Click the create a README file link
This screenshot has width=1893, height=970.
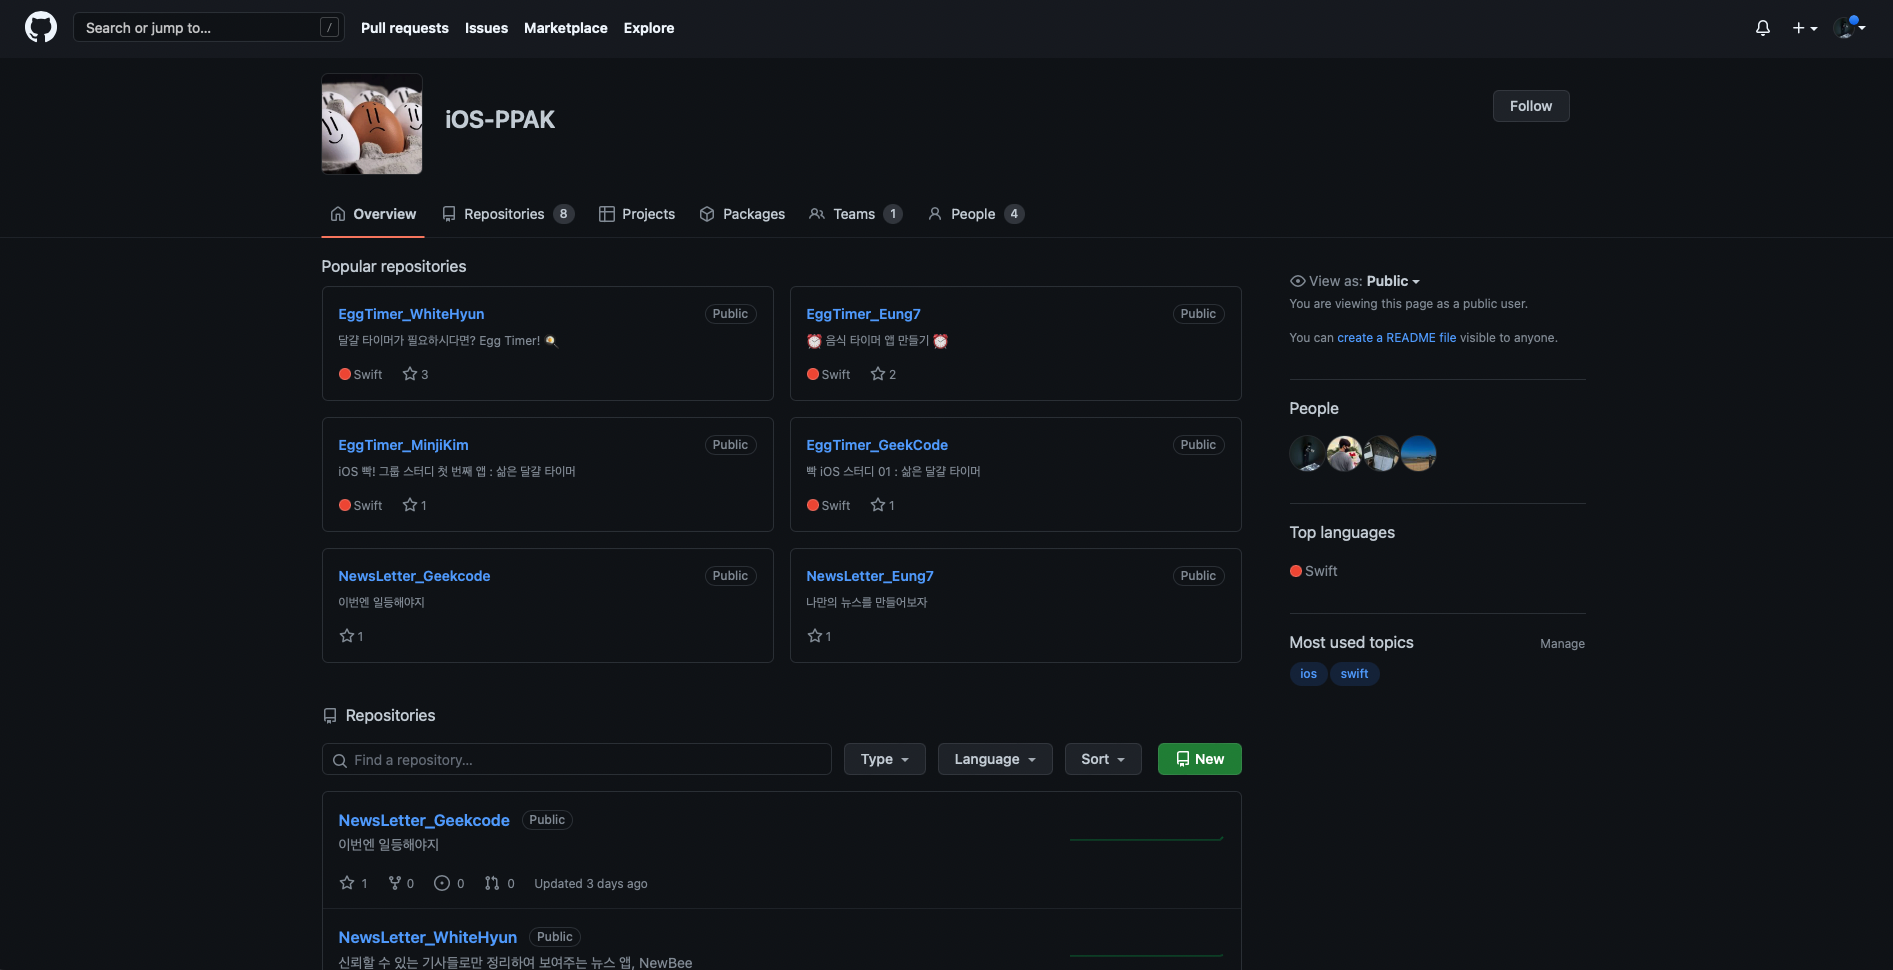pos(1397,338)
